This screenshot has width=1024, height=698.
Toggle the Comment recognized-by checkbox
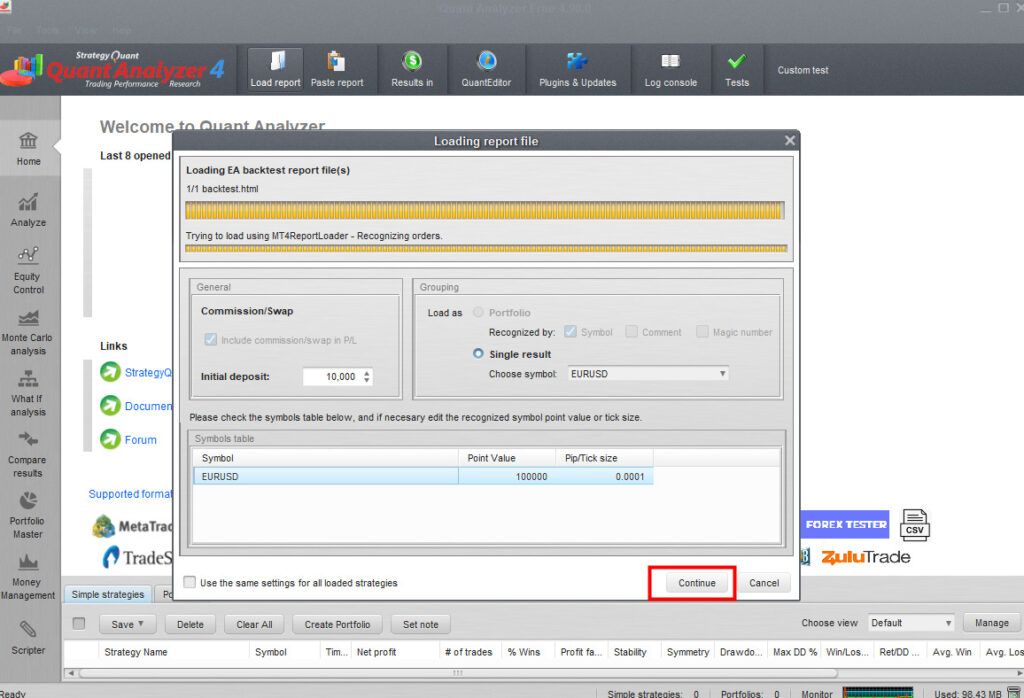[632, 332]
